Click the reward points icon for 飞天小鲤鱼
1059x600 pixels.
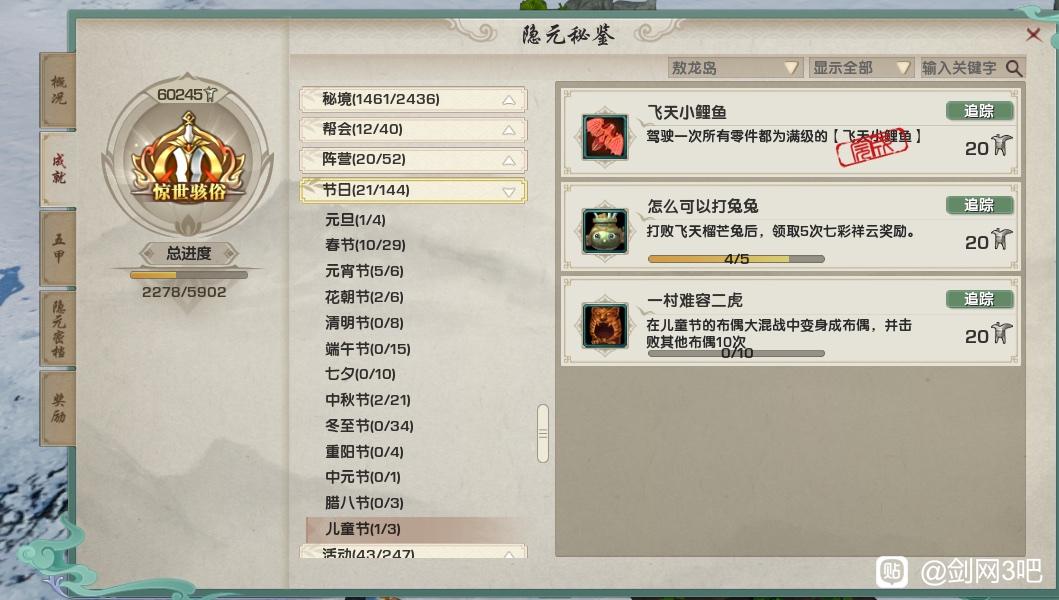[x=1001, y=145]
